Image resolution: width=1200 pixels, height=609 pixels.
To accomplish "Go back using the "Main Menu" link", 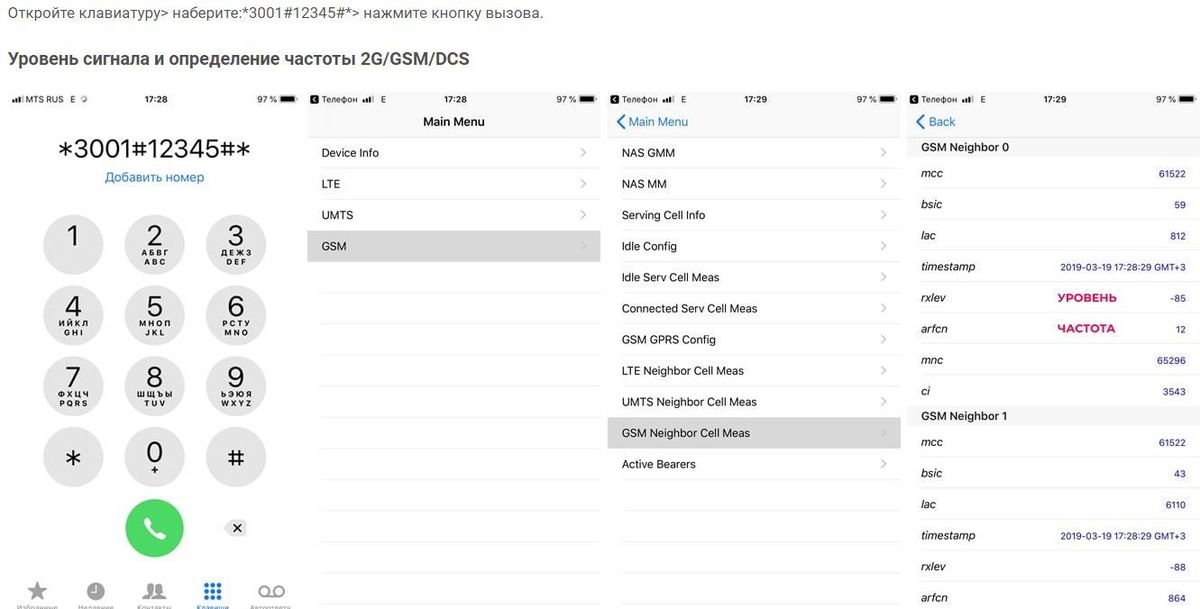I will point(652,122).
